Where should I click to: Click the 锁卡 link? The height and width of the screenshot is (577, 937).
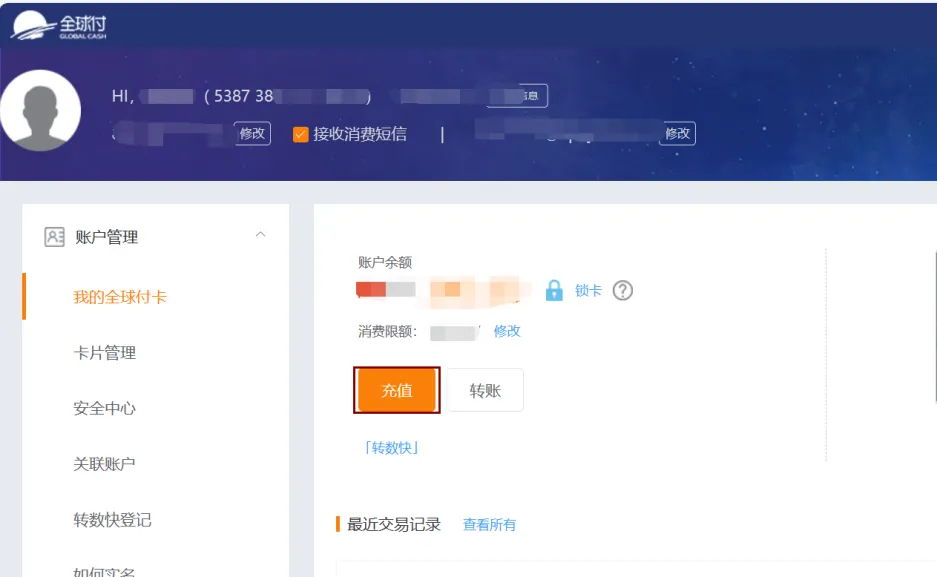[588, 291]
